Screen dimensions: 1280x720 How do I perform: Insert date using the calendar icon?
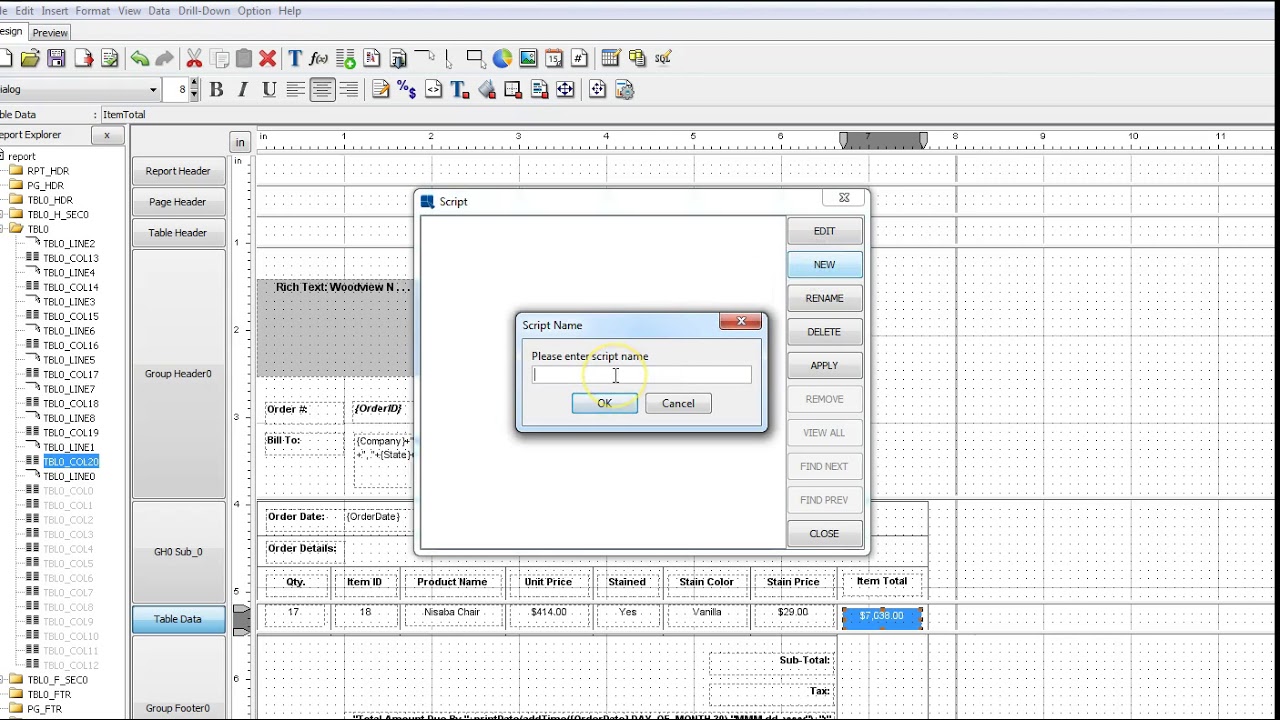554,59
